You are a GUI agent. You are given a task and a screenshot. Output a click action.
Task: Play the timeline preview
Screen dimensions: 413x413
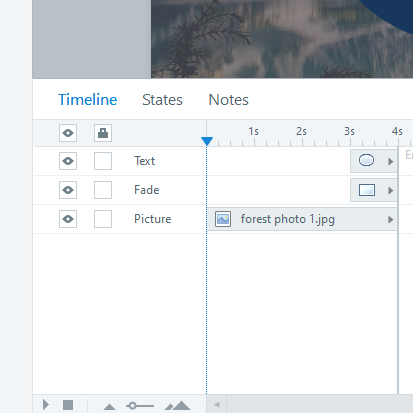click(x=46, y=405)
